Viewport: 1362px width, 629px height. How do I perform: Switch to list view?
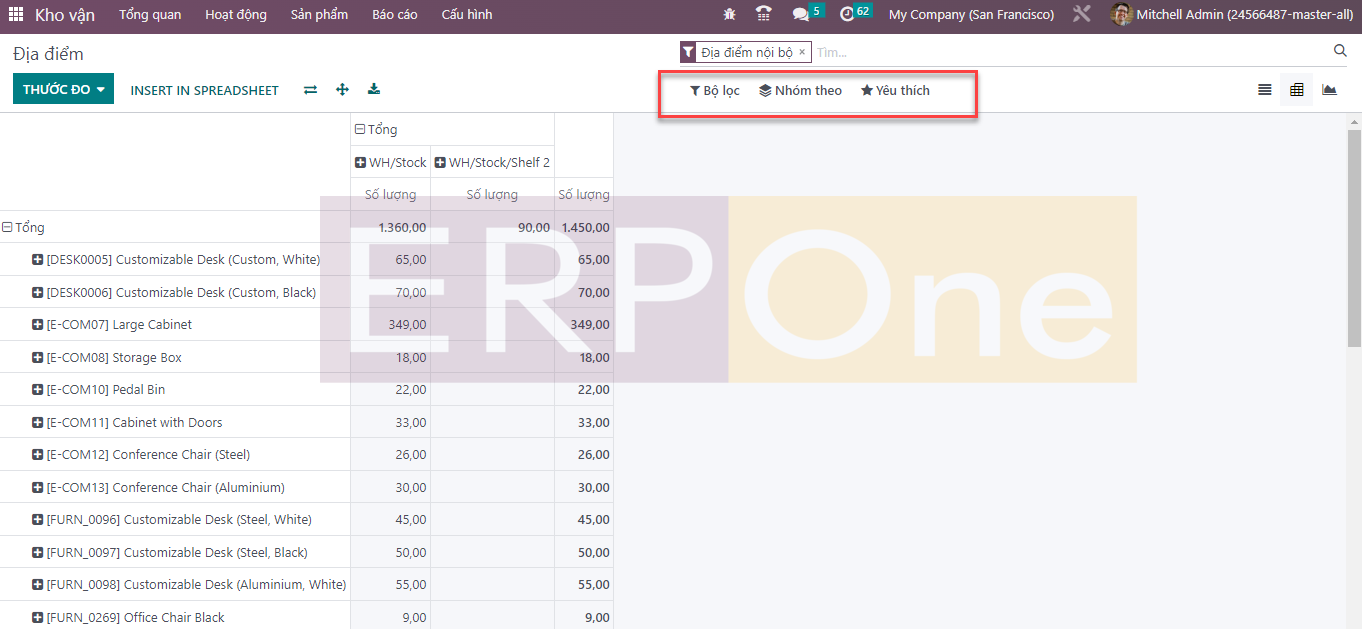click(x=1265, y=90)
